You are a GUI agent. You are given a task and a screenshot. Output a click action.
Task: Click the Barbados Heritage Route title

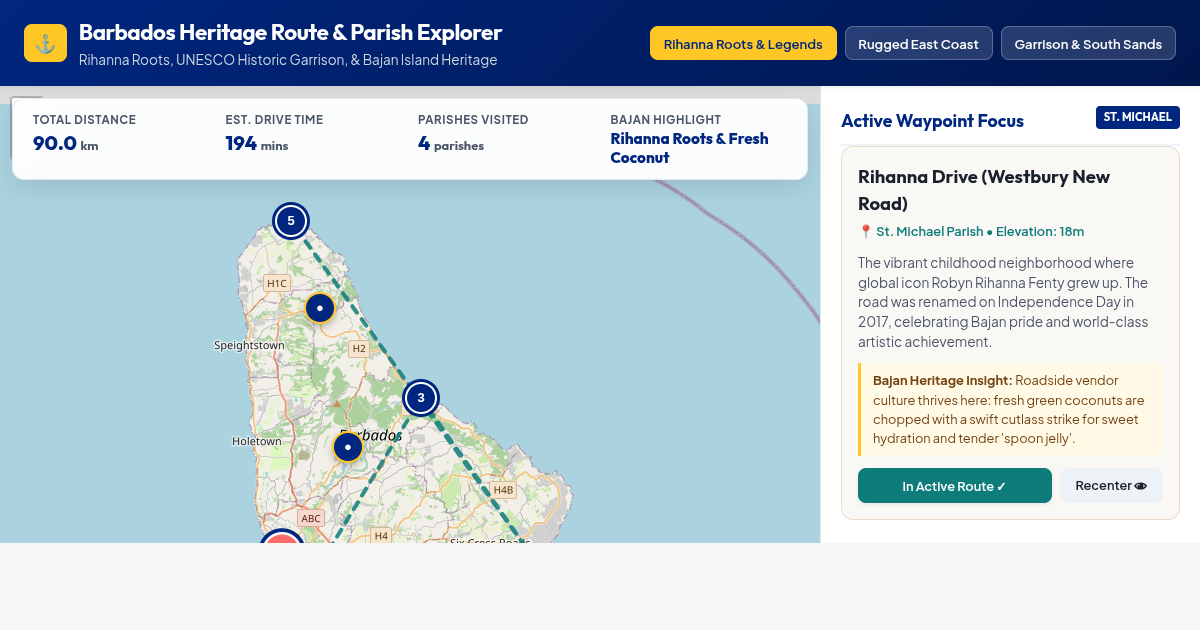pos(290,33)
